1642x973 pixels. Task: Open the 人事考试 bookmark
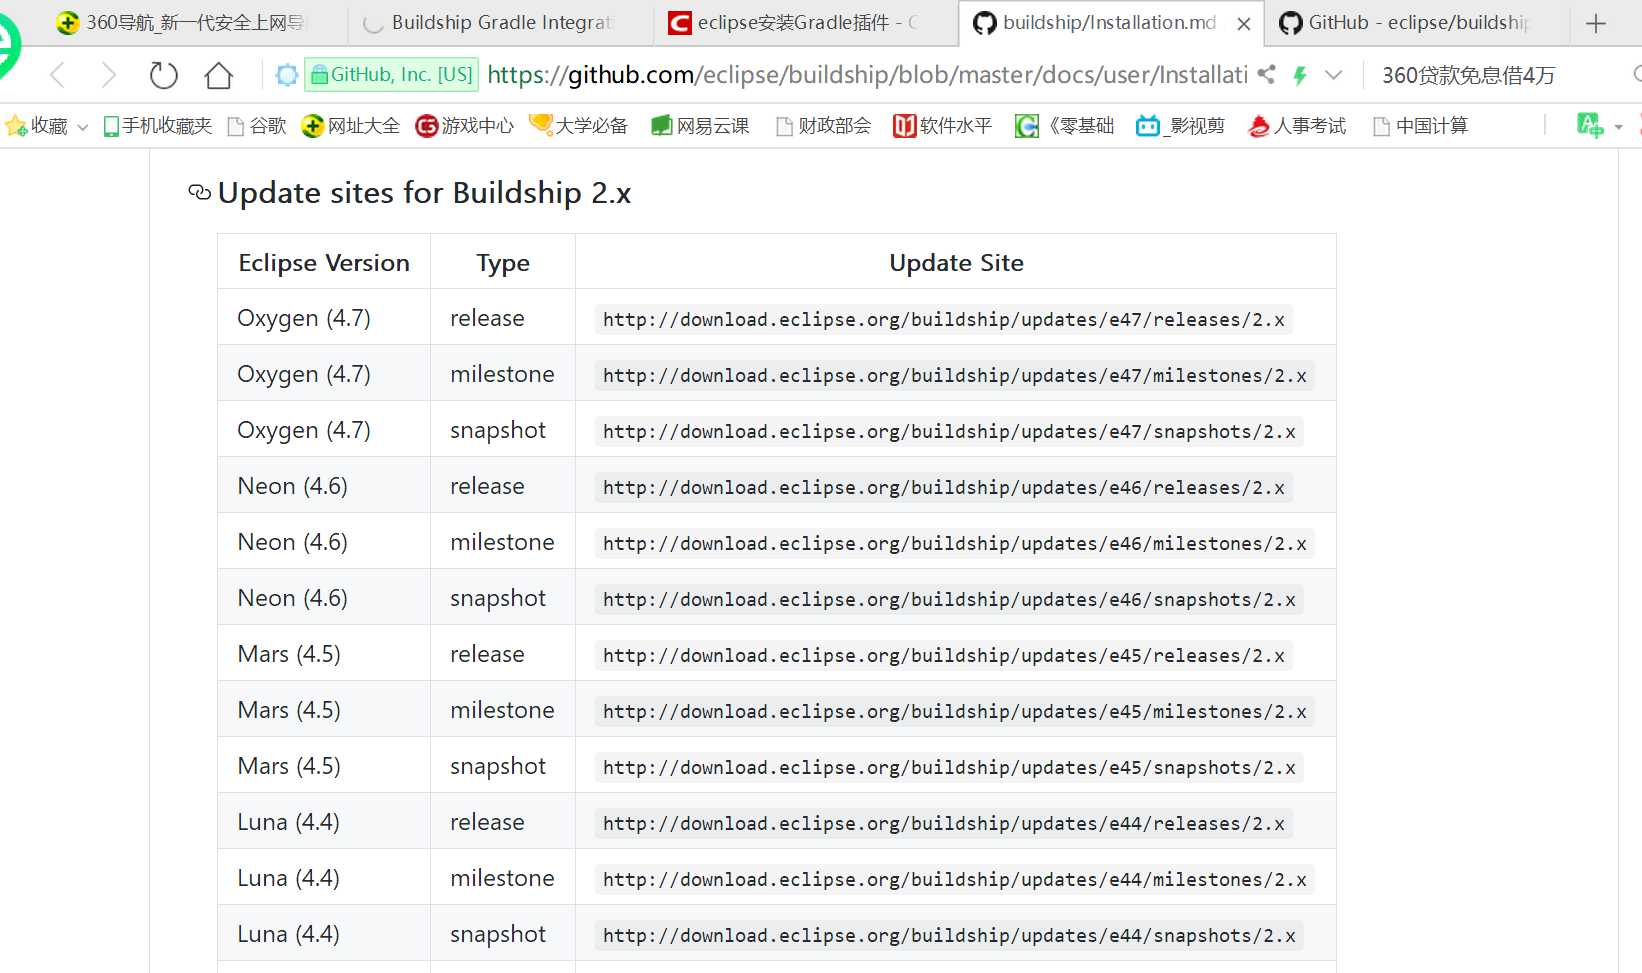click(1297, 126)
